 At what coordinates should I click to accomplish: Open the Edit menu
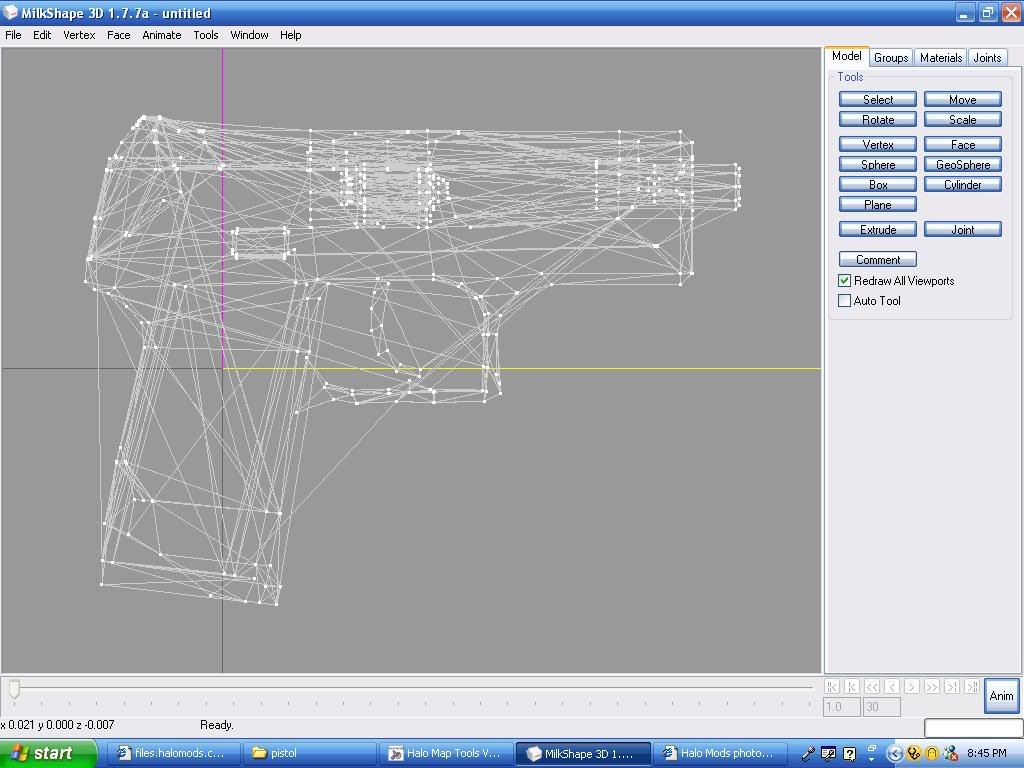pyautogui.click(x=42, y=35)
